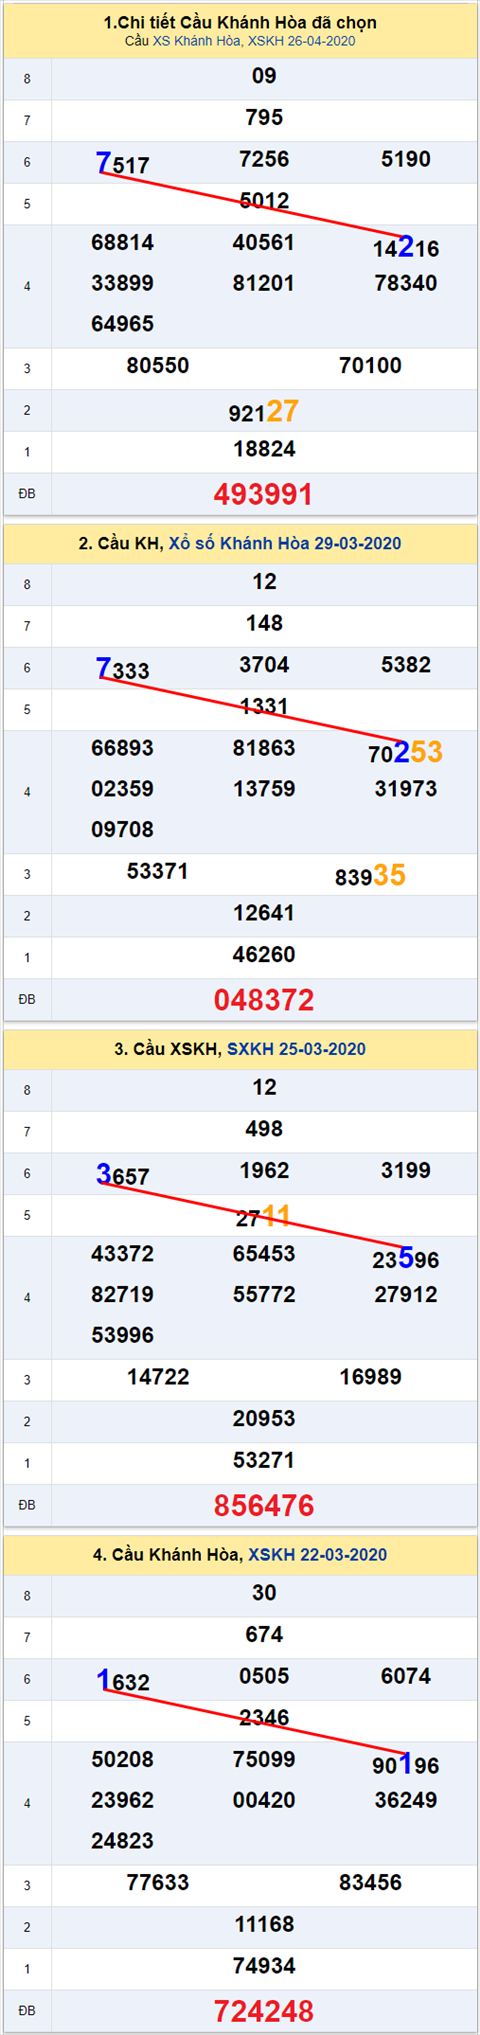
Task: Click number 1331 in the second table
Action: 264,707
